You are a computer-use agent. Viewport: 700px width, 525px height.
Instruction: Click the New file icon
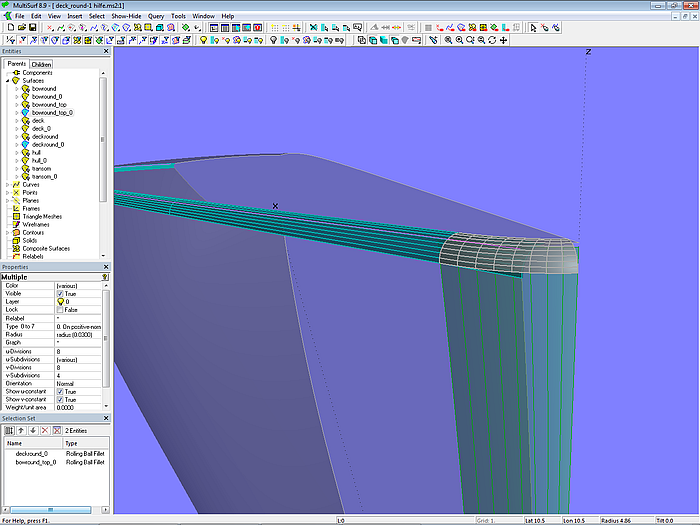(x=10, y=27)
